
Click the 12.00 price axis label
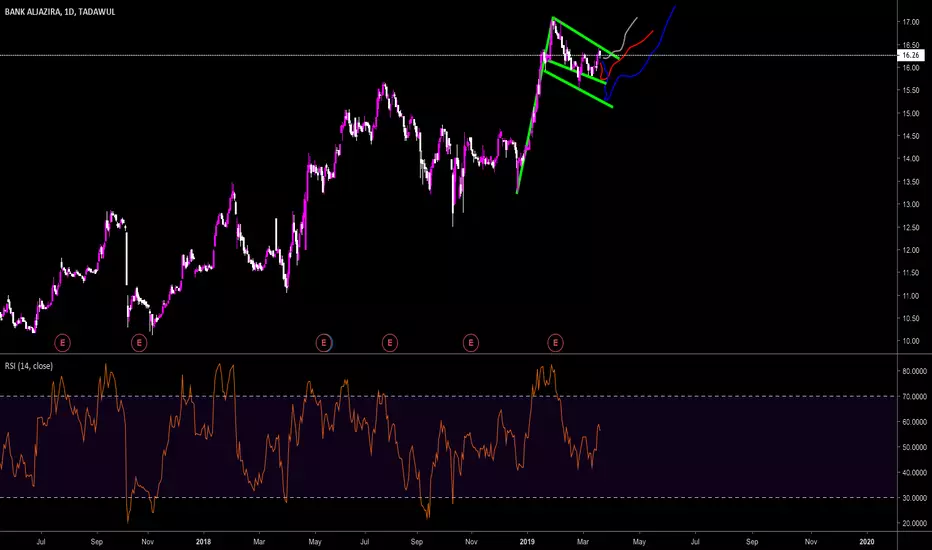911,250
